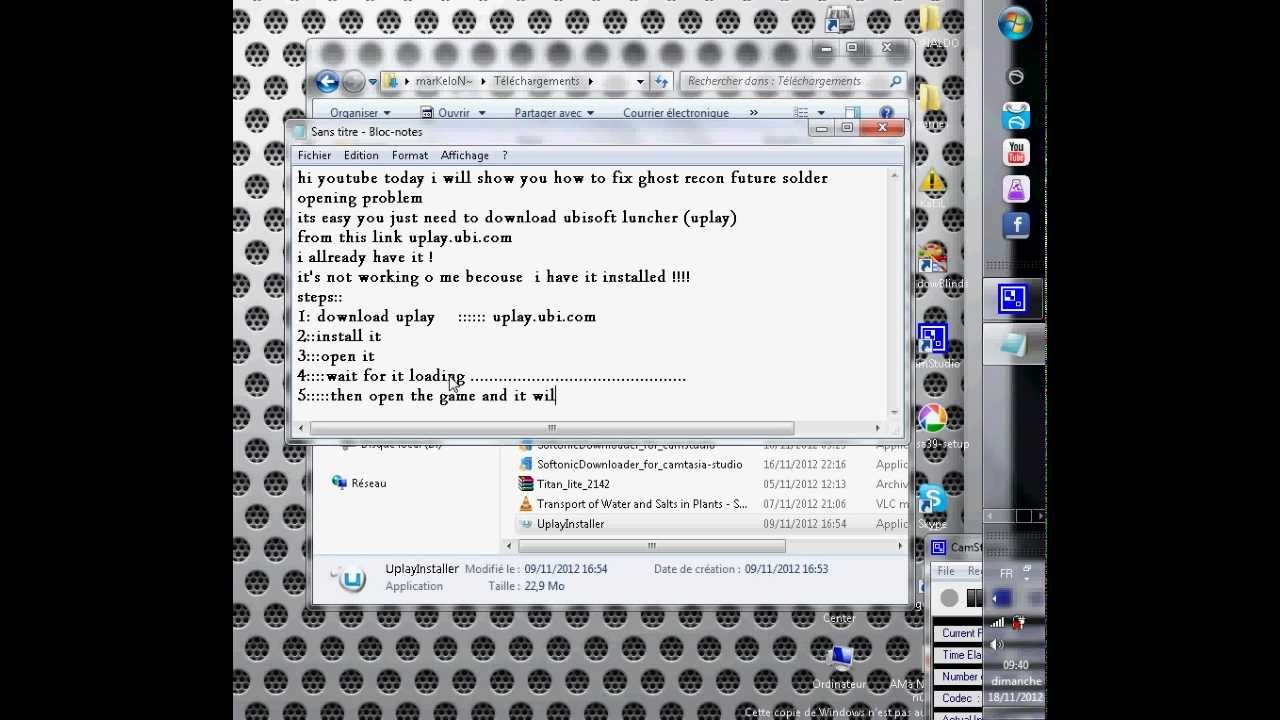The height and width of the screenshot is (720, 1280).
Task: Expand the view options dropdown arrow
Action: (x=821, y=113)
